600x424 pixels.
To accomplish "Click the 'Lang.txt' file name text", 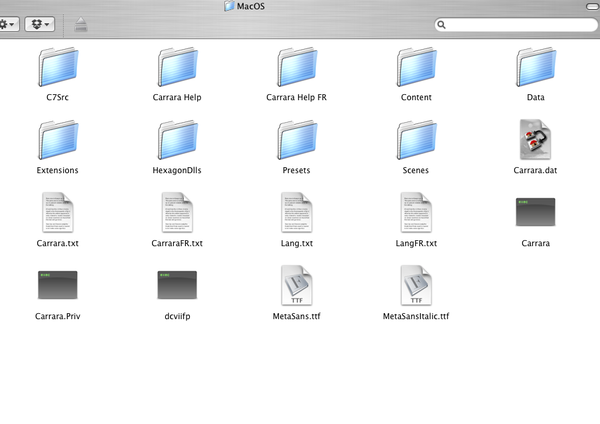I will tap(297, 243).
